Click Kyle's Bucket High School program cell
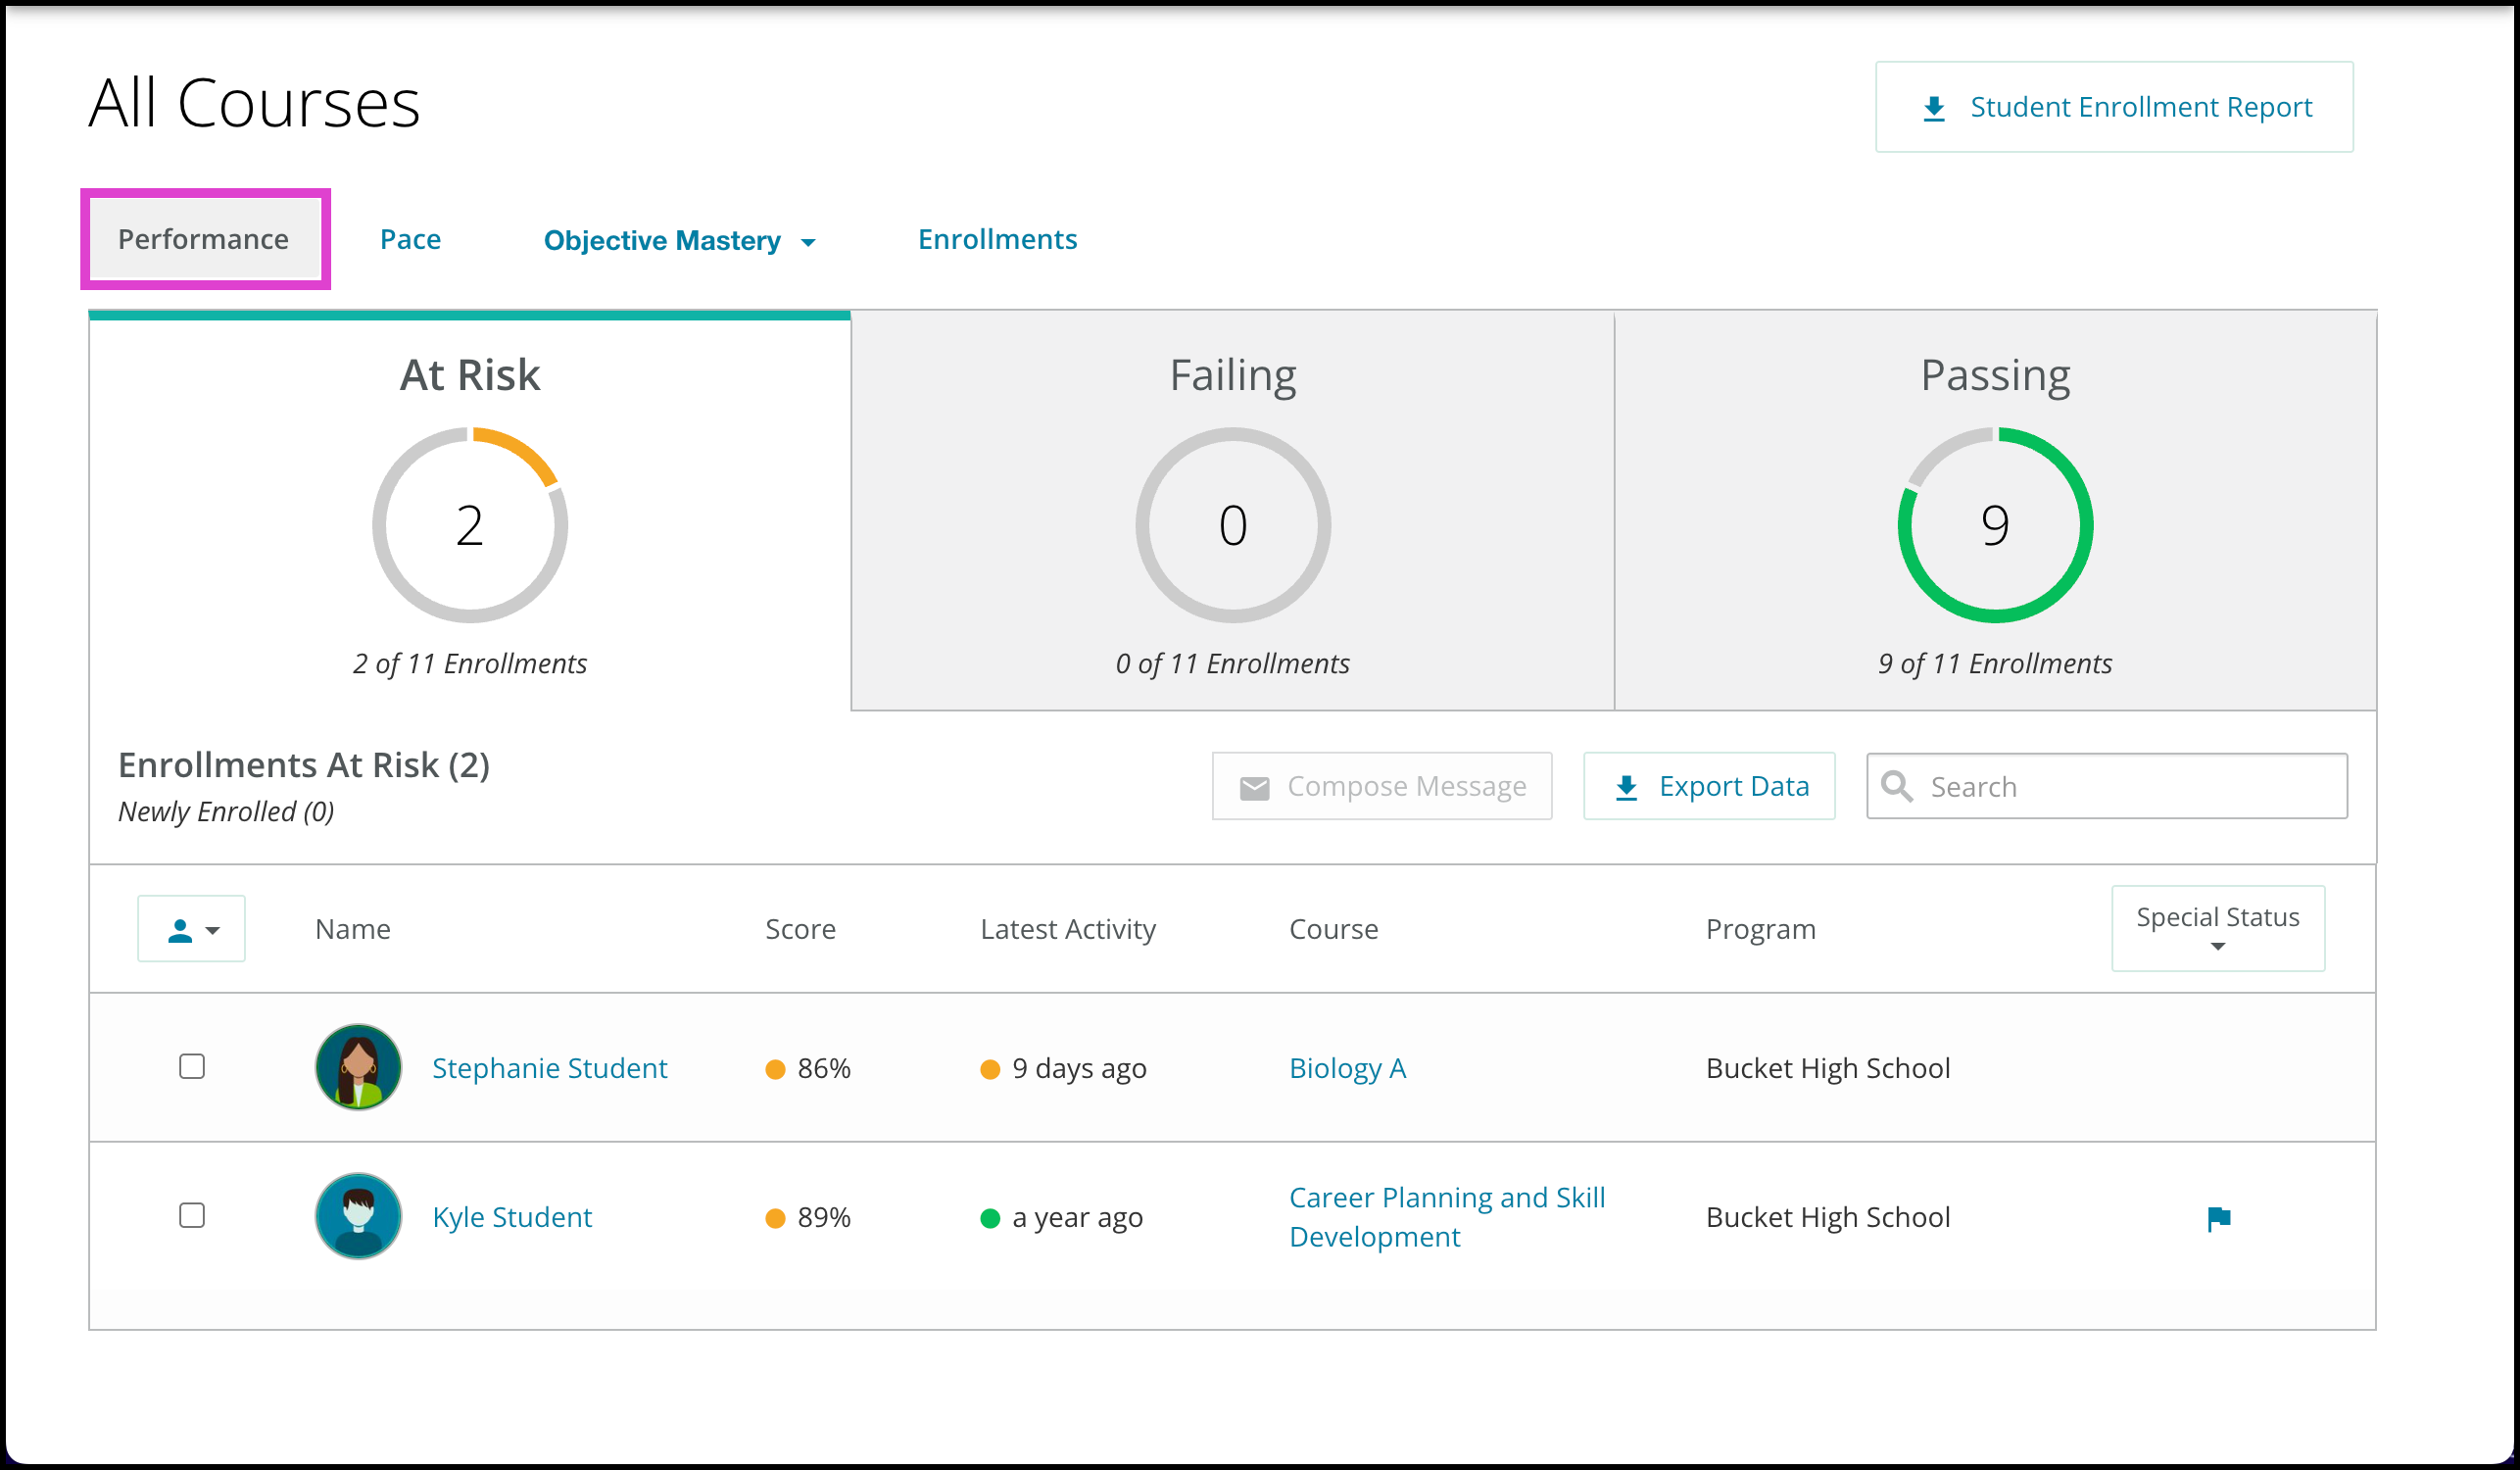 (x=1828, y=1217)
